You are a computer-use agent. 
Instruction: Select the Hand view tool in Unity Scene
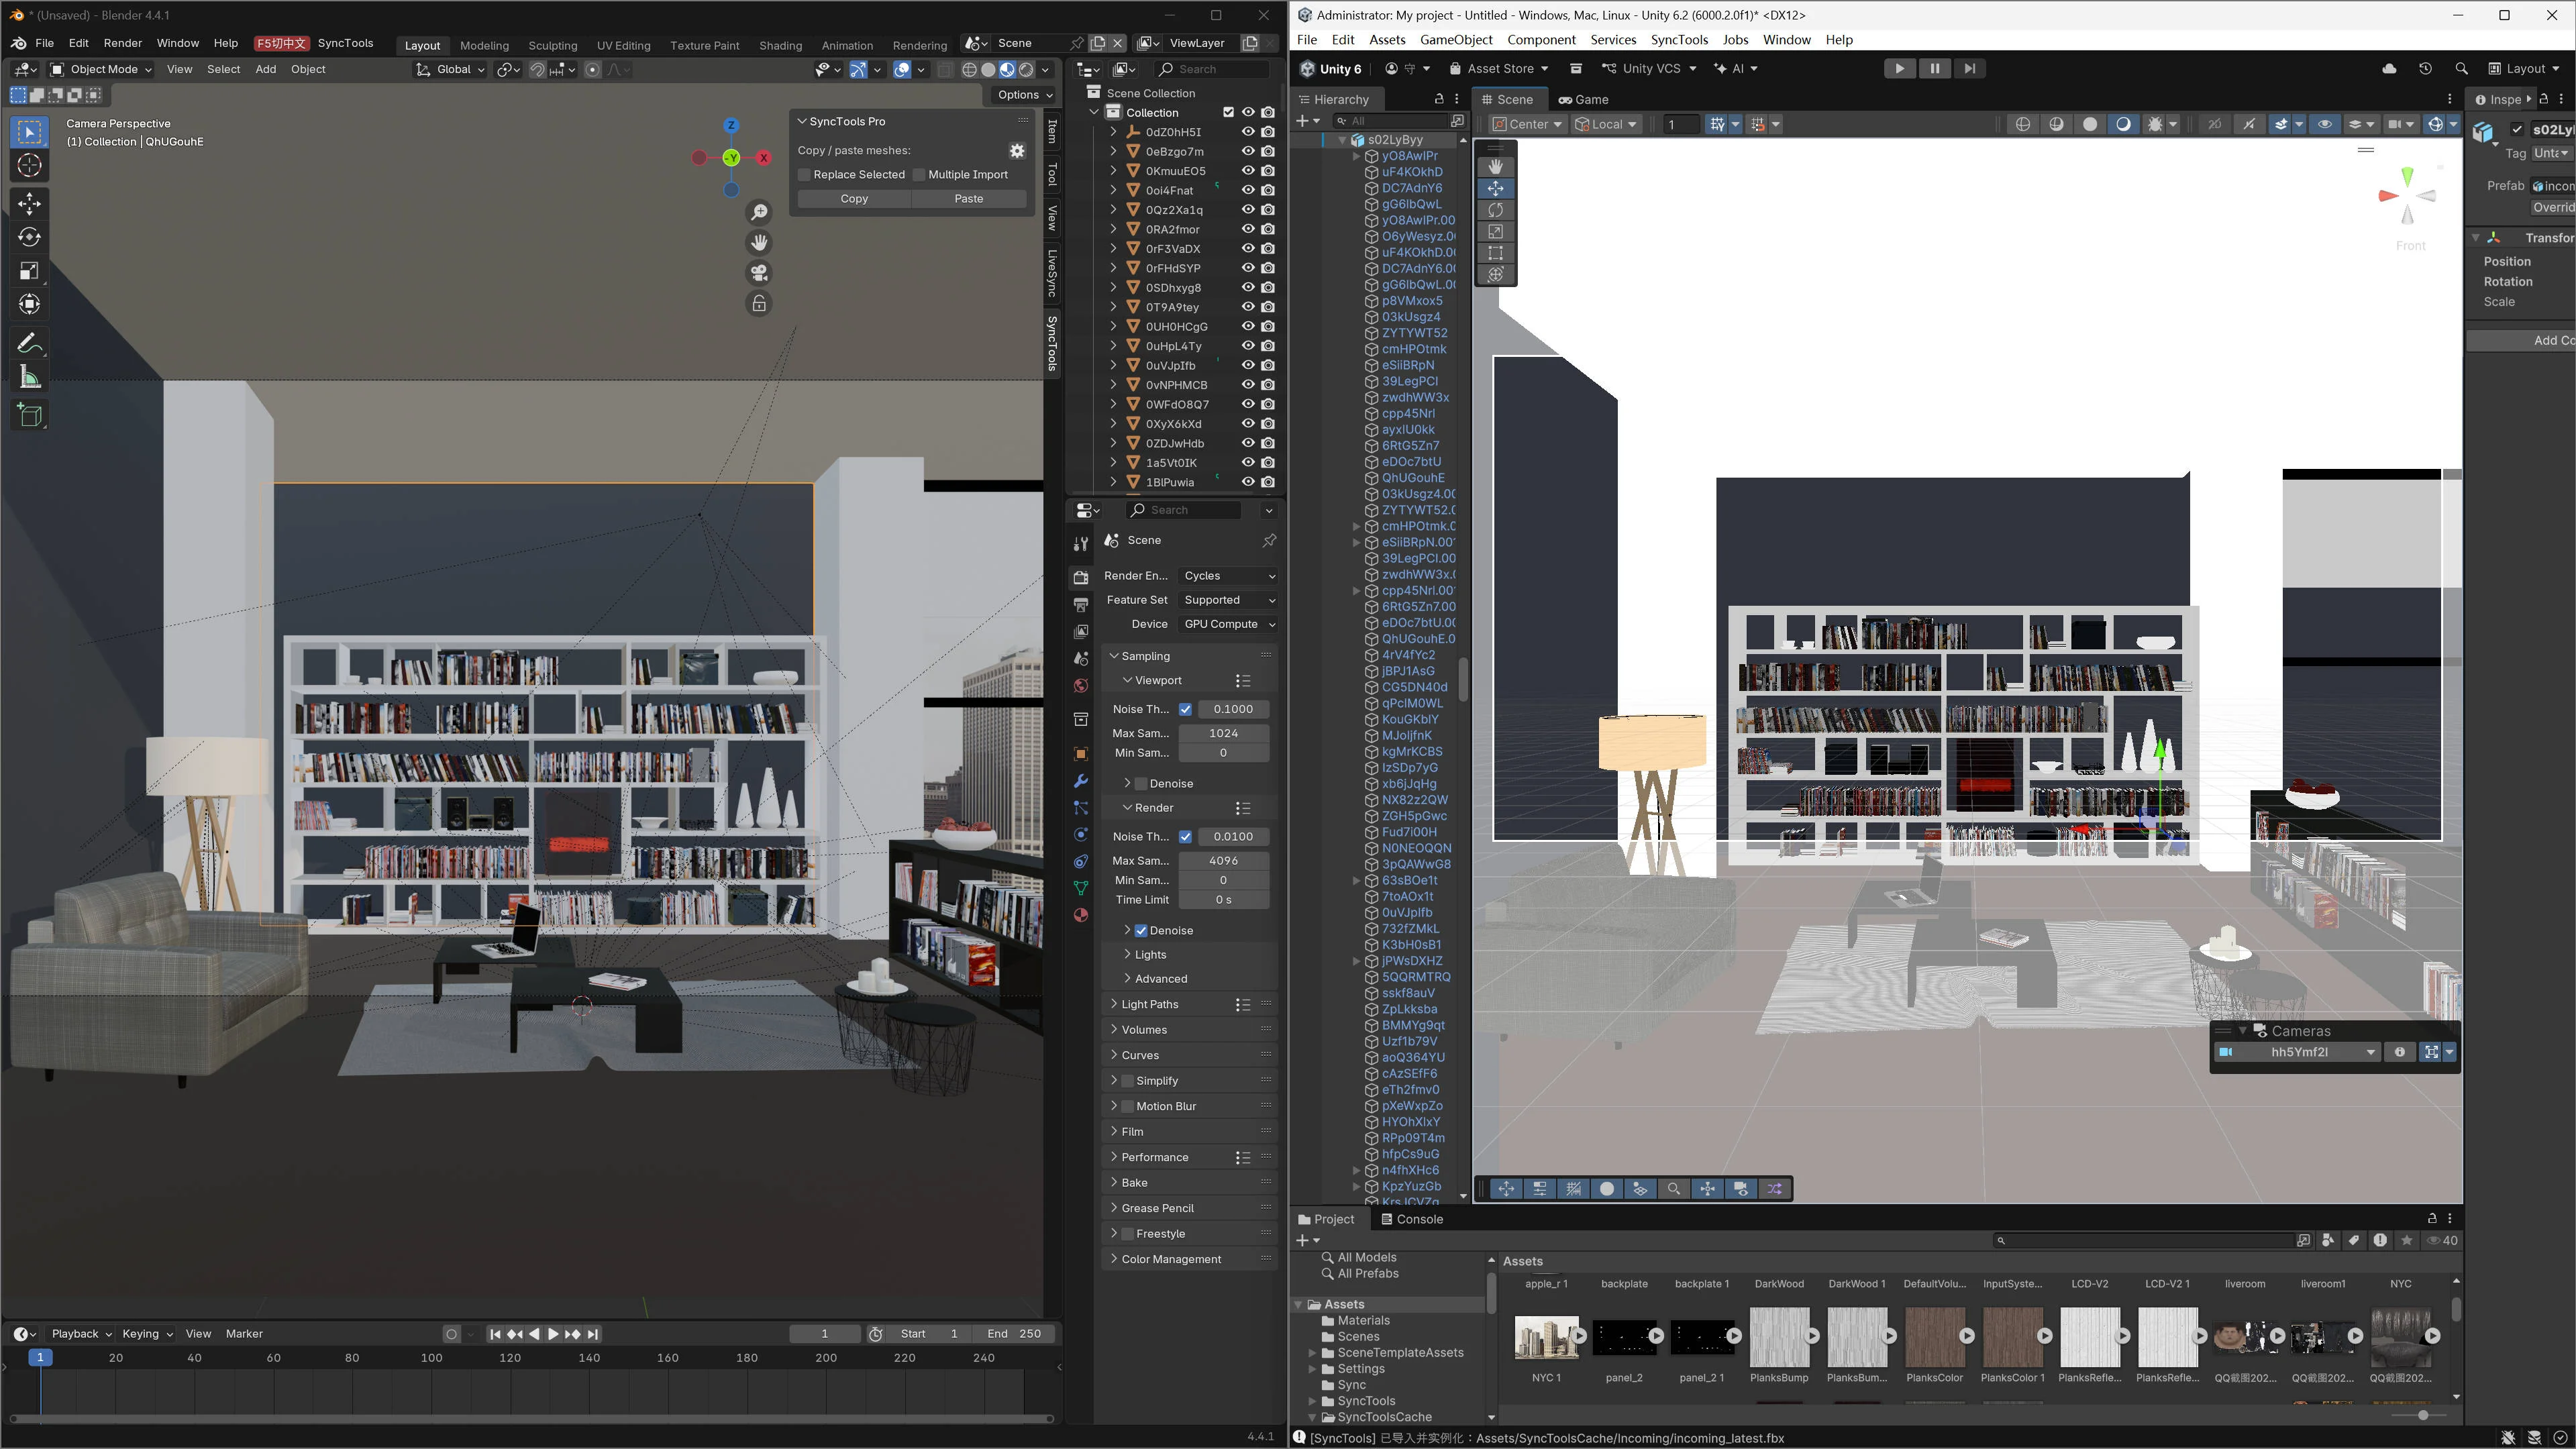tap(1495, 167)
